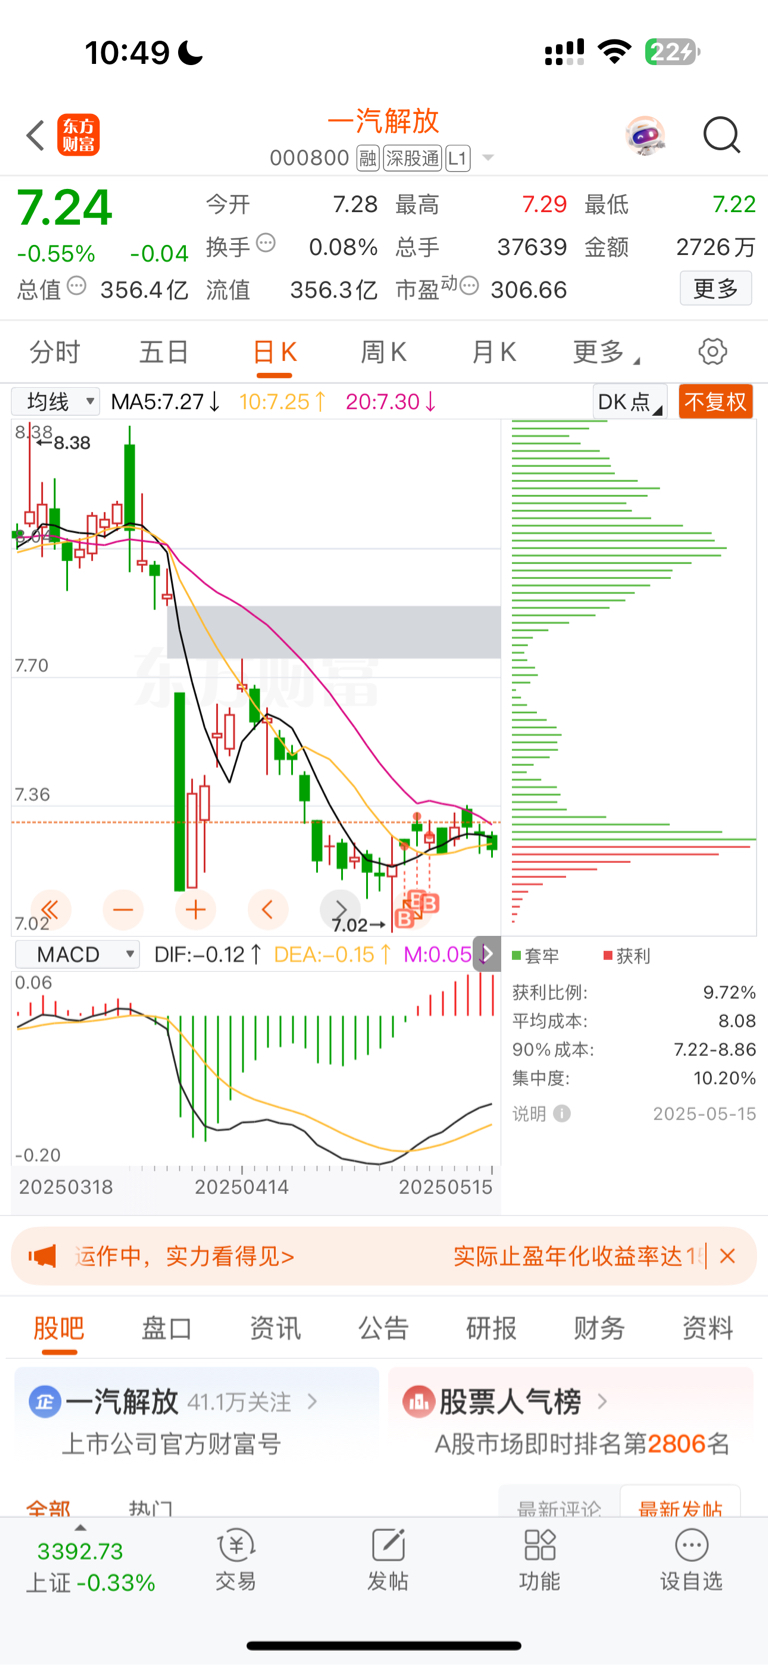The width and height of the screenshot is (768, 1665).
Task: Open the 东方财富 logo icon
Action: click(78, 135)
